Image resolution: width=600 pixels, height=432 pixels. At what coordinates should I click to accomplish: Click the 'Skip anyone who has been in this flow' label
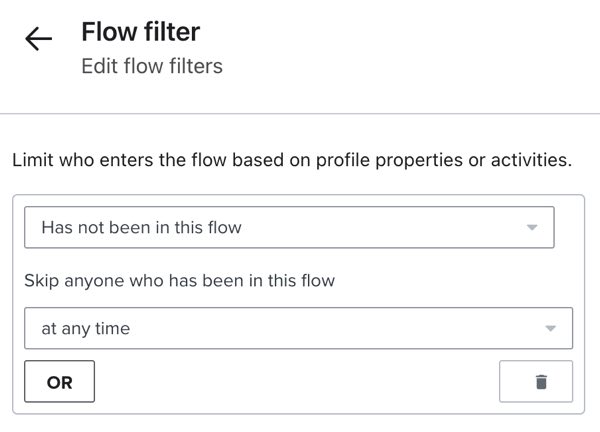pyautogui.click(x=179, y=281)
